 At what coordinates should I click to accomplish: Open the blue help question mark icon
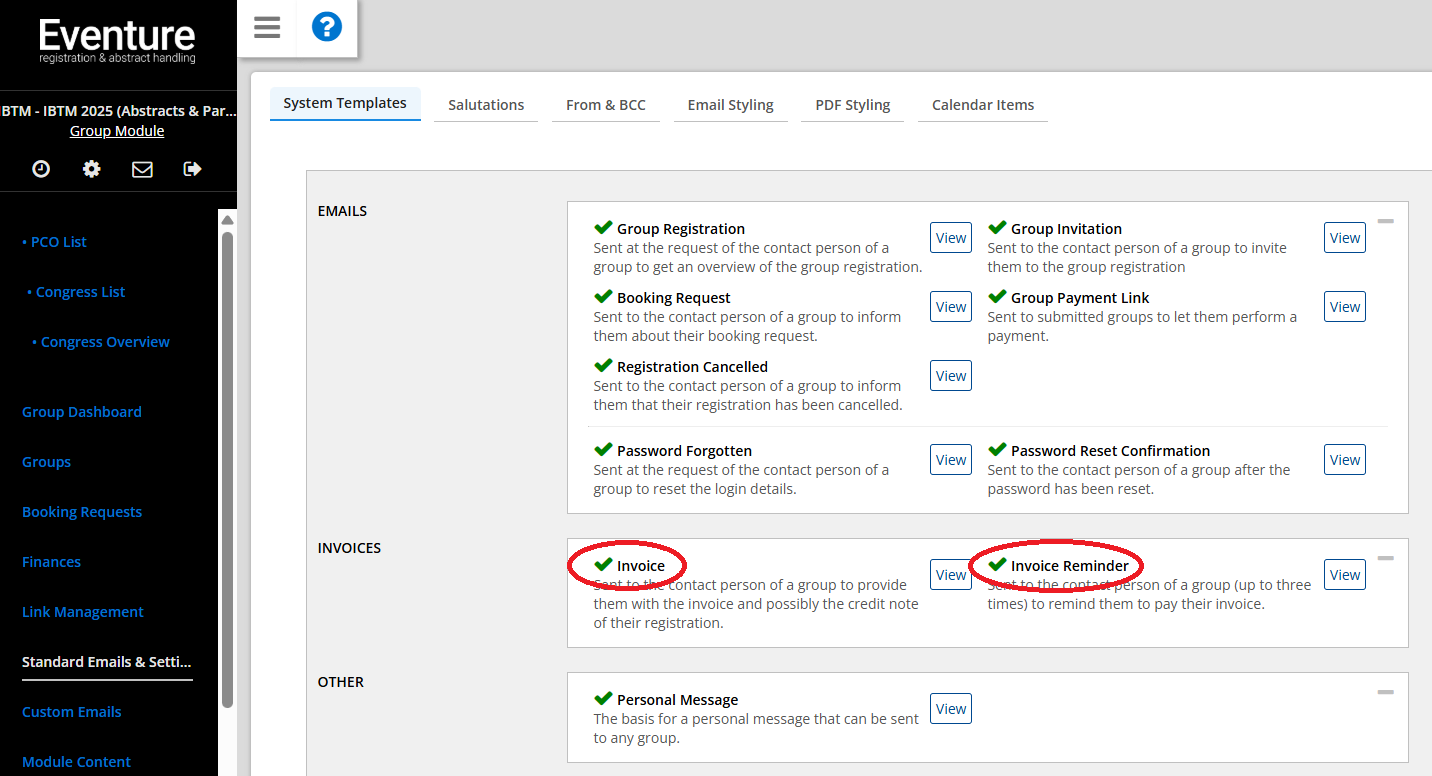click(327, 27)
